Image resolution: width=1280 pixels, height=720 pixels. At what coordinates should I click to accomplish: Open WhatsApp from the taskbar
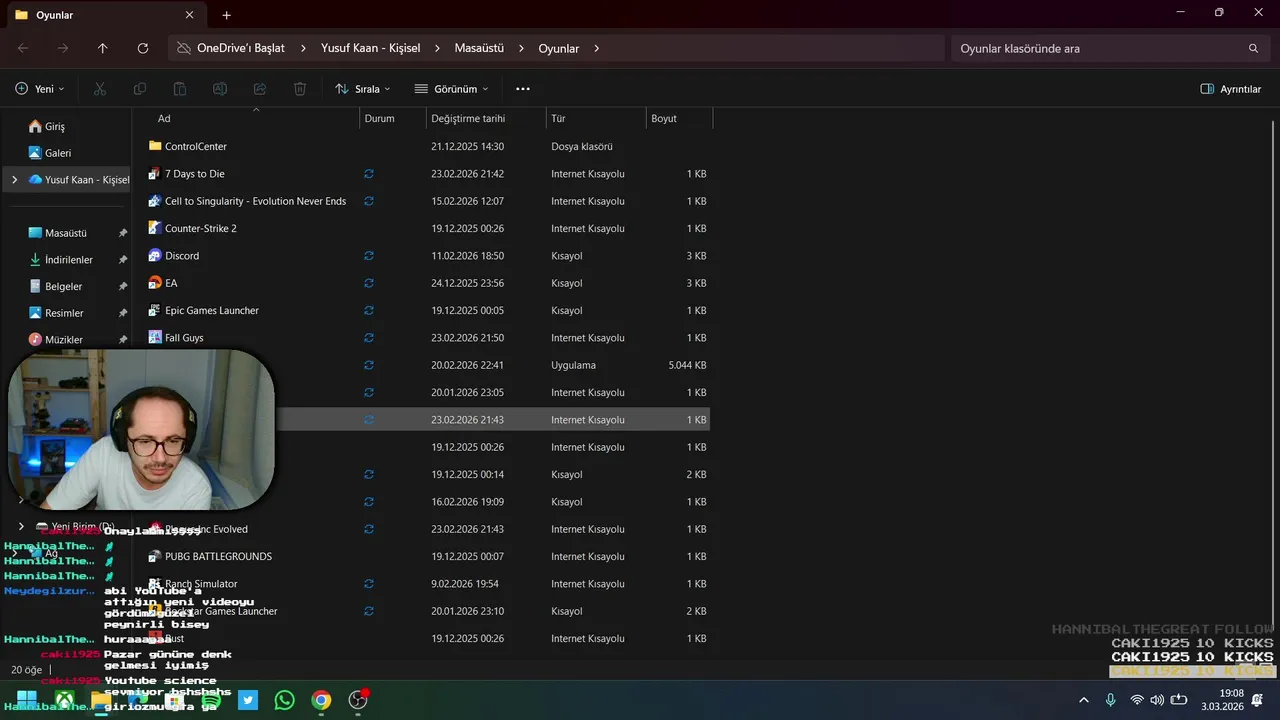pos(284,700)
